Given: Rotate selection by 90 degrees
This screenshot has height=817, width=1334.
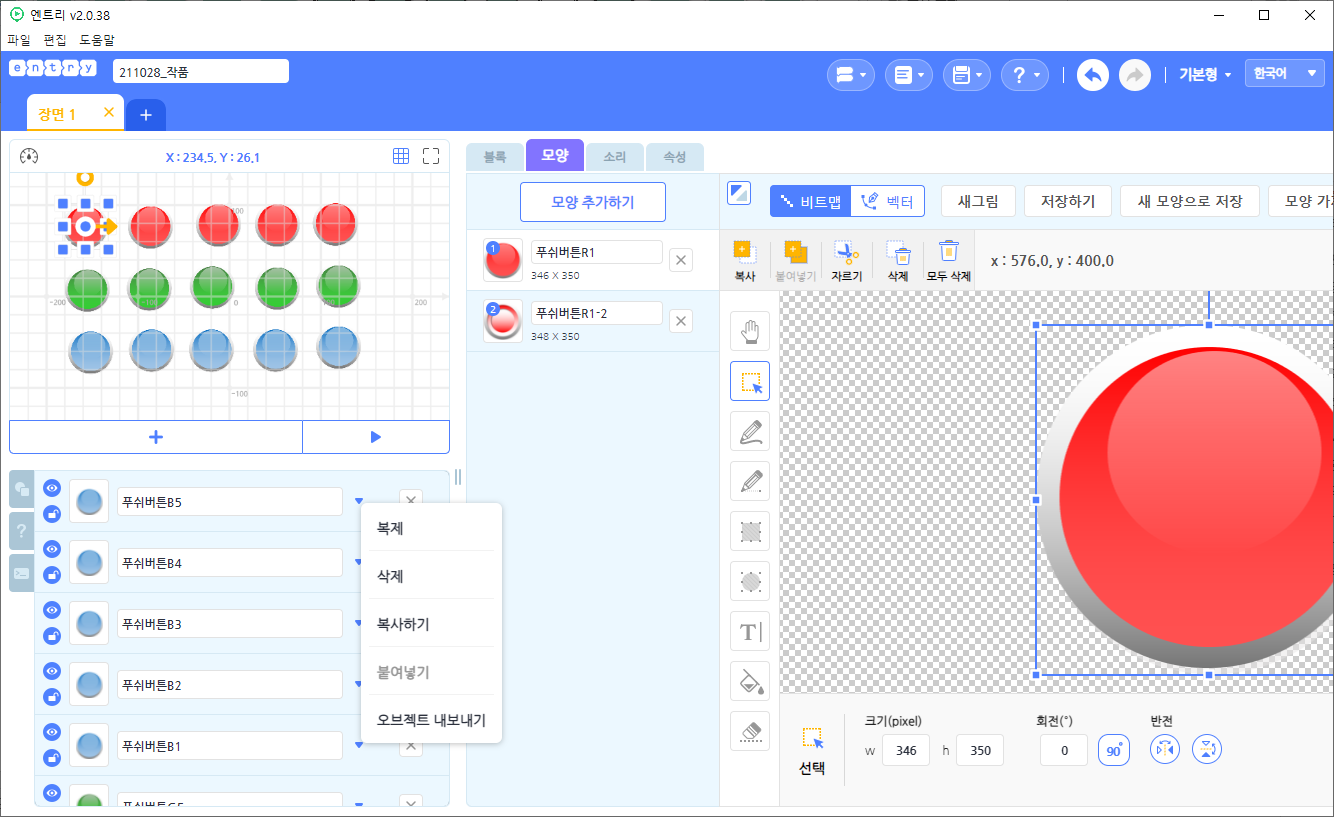Looking at the screenshot, I should coord(1114,750).
